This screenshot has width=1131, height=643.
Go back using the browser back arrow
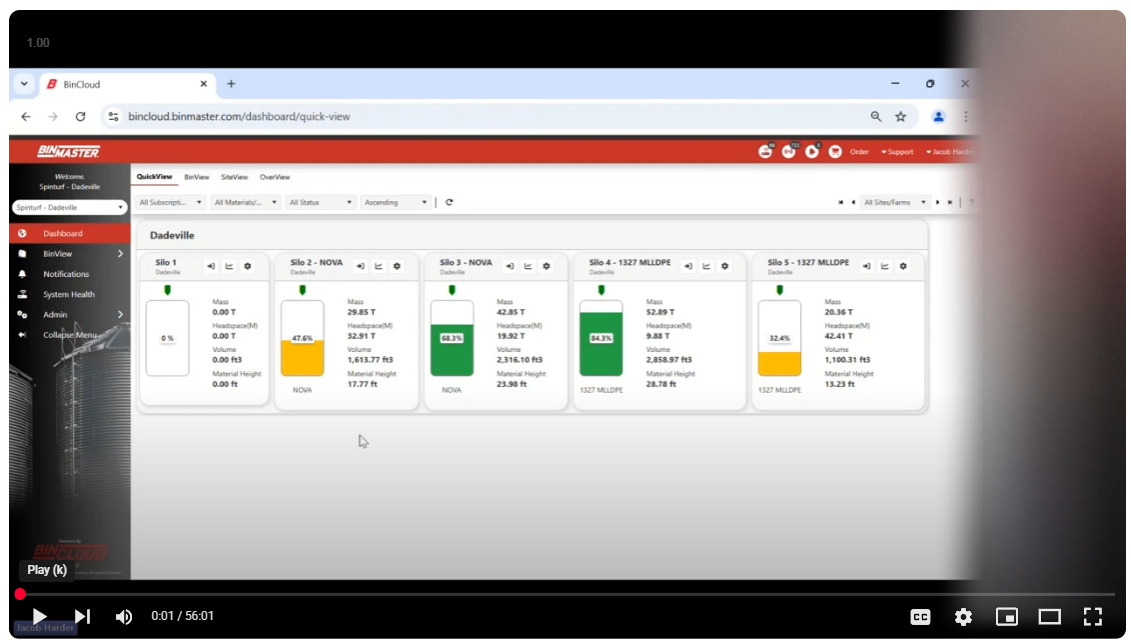pyautogui.click(x=26, y=117)
